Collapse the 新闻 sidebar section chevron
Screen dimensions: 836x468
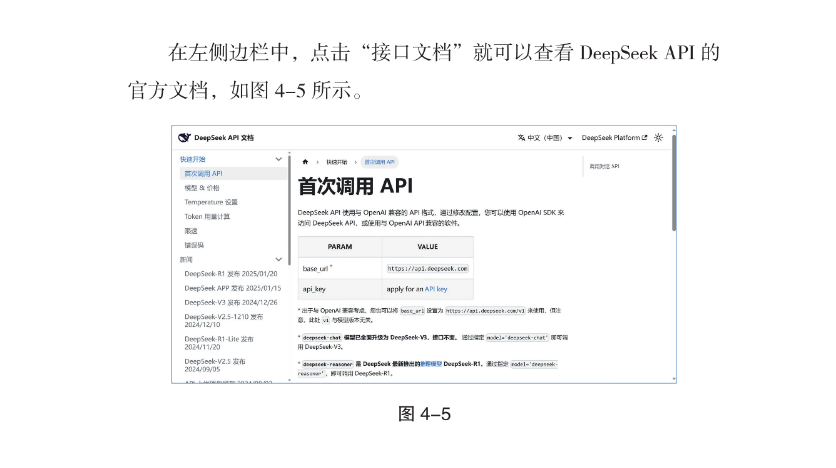point(278,259)
